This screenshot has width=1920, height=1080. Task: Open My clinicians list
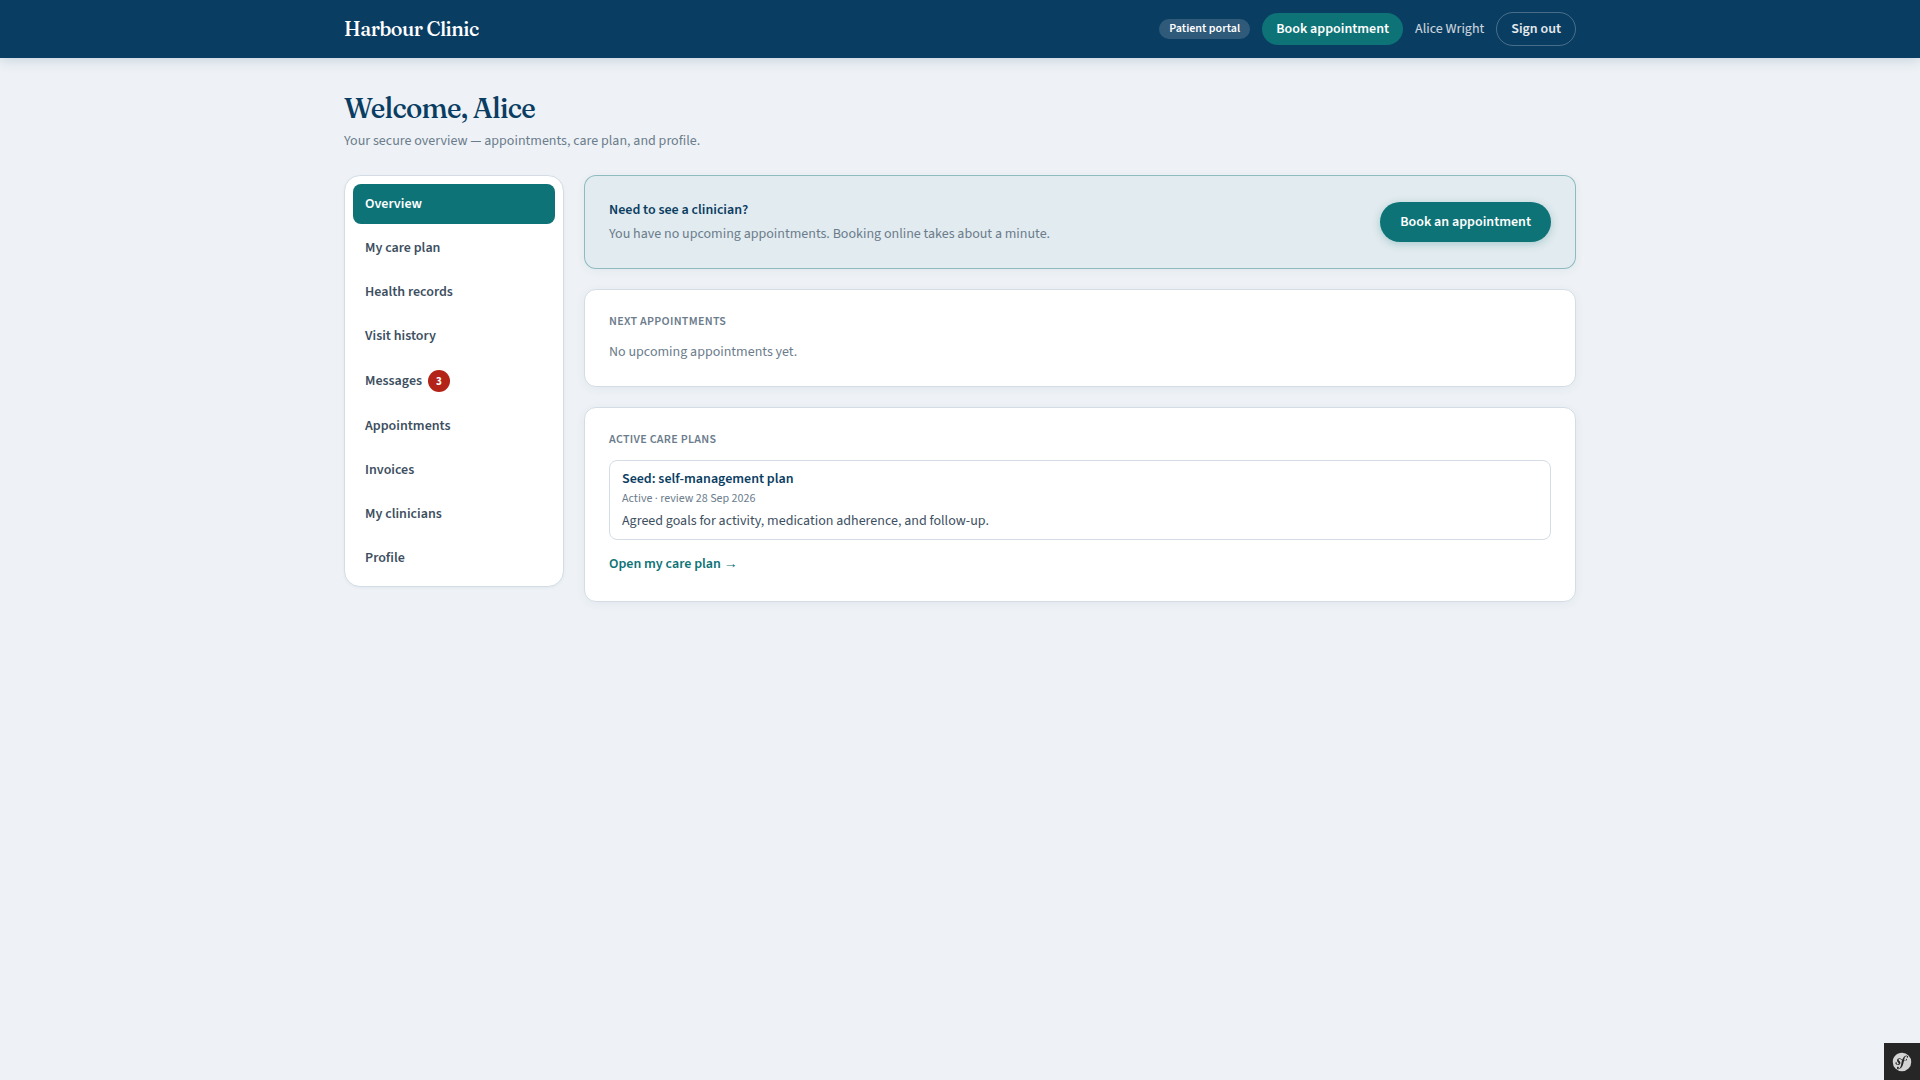(454, 514)
